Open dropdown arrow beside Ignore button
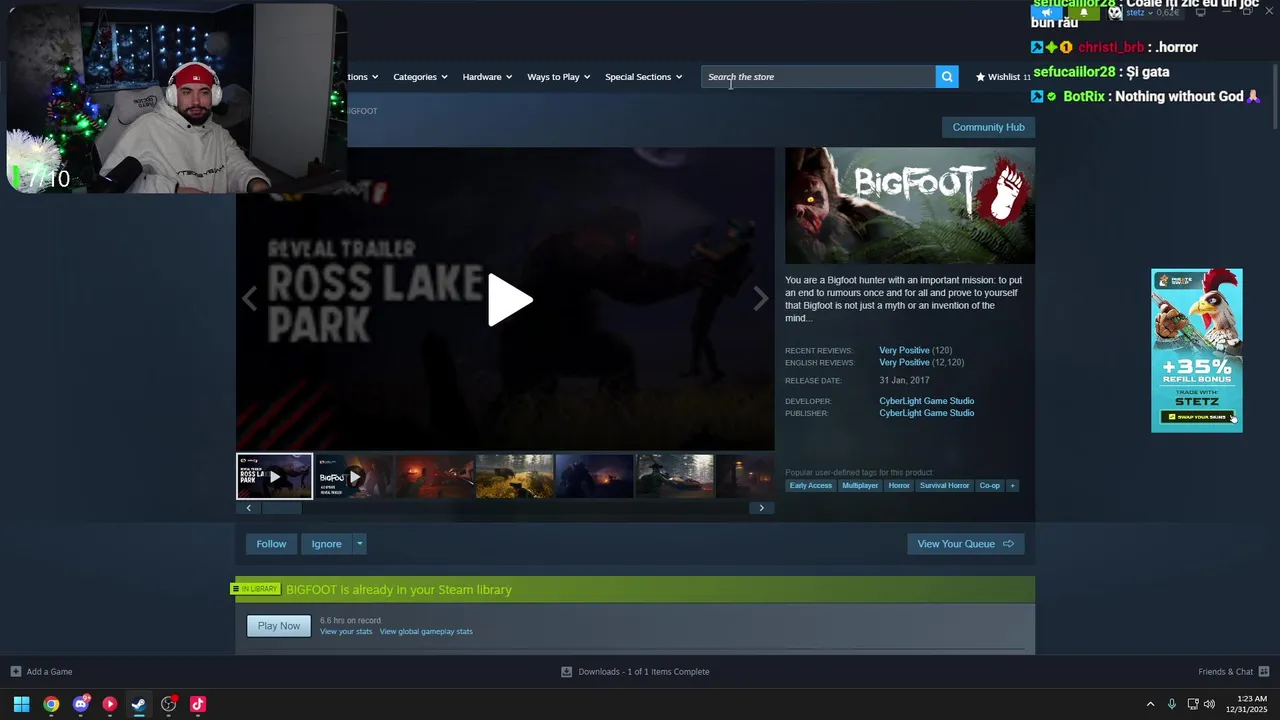1280x720 pixels. point(360,544)
